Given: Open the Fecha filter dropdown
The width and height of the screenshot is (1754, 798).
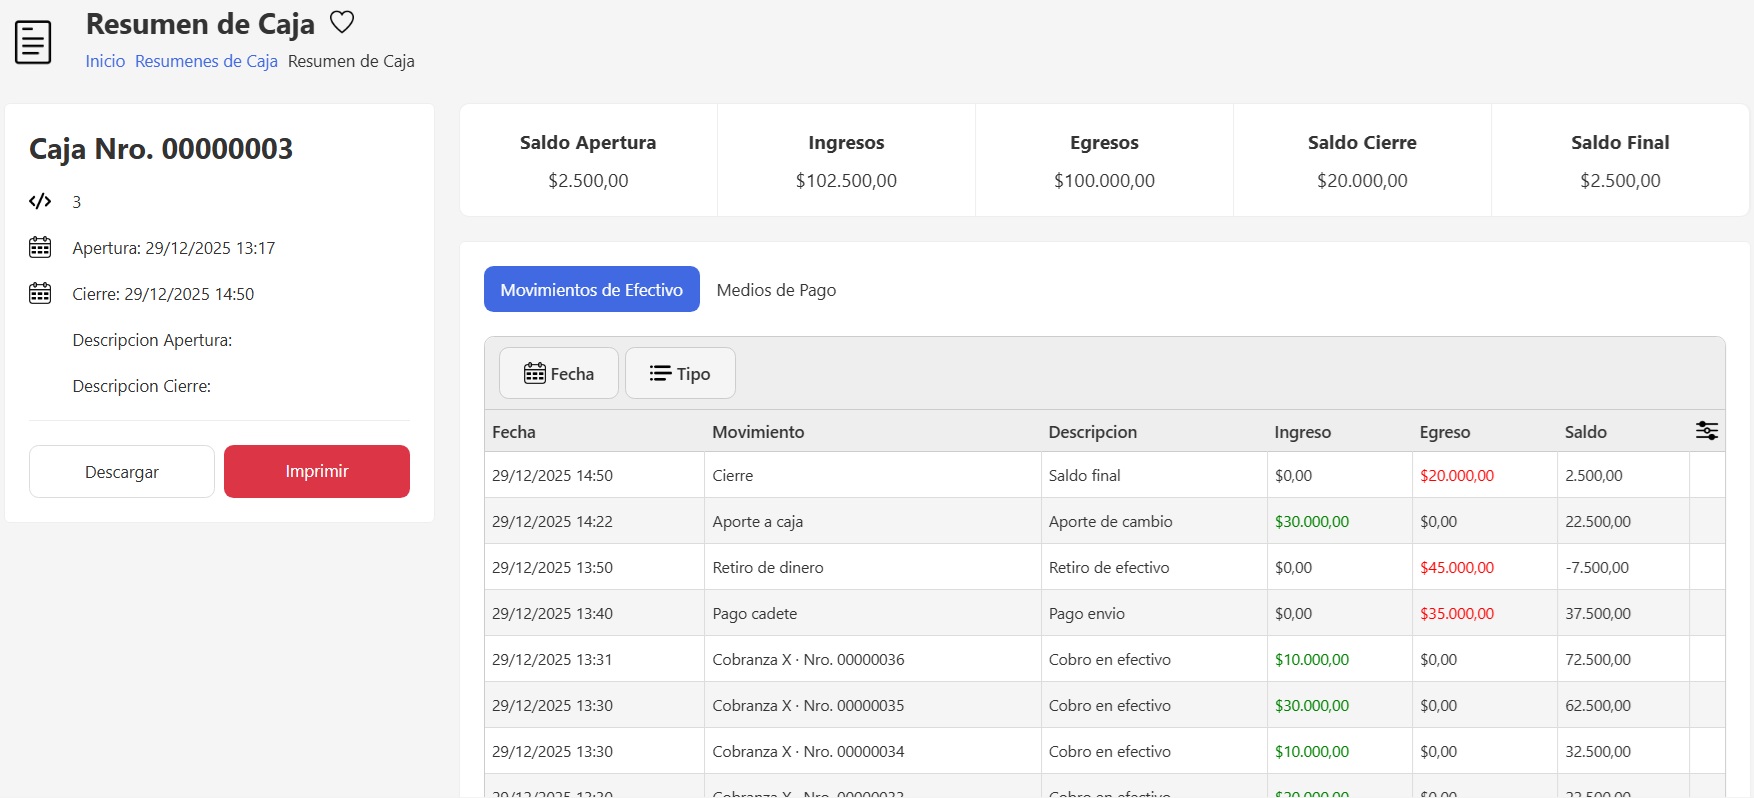Looking at the screenshot, I should [x=559, y=373].
